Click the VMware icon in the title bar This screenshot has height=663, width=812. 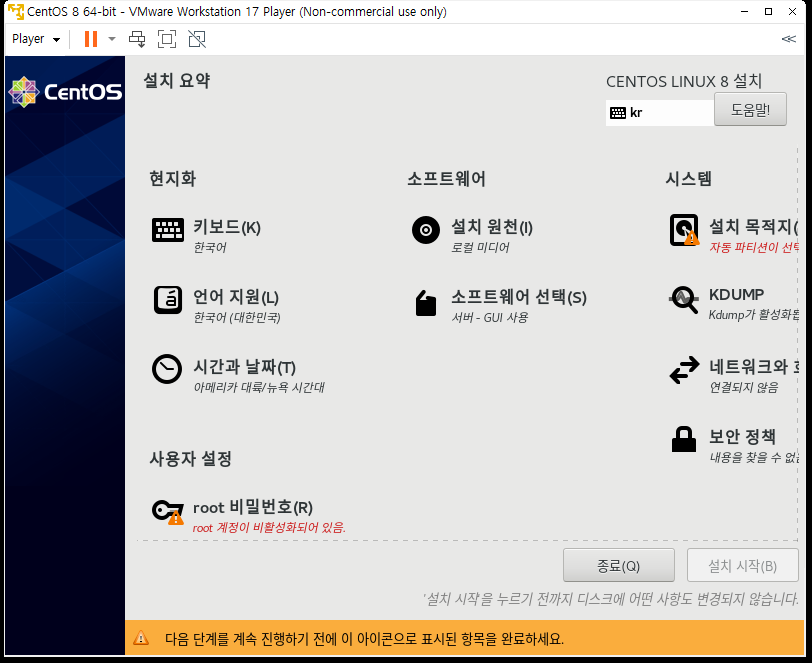(16, 11)
